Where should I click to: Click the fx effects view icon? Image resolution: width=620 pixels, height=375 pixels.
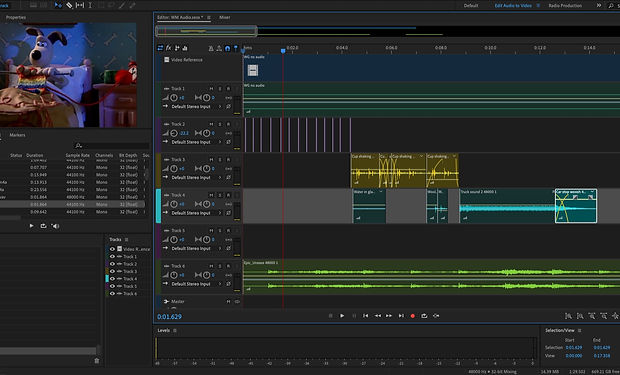point(168,48)
